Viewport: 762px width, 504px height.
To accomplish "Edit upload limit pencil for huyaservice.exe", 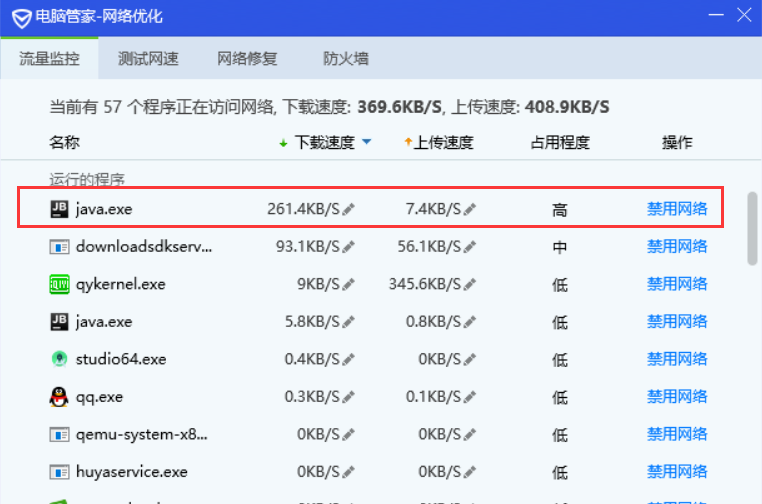I will (469, 472).
